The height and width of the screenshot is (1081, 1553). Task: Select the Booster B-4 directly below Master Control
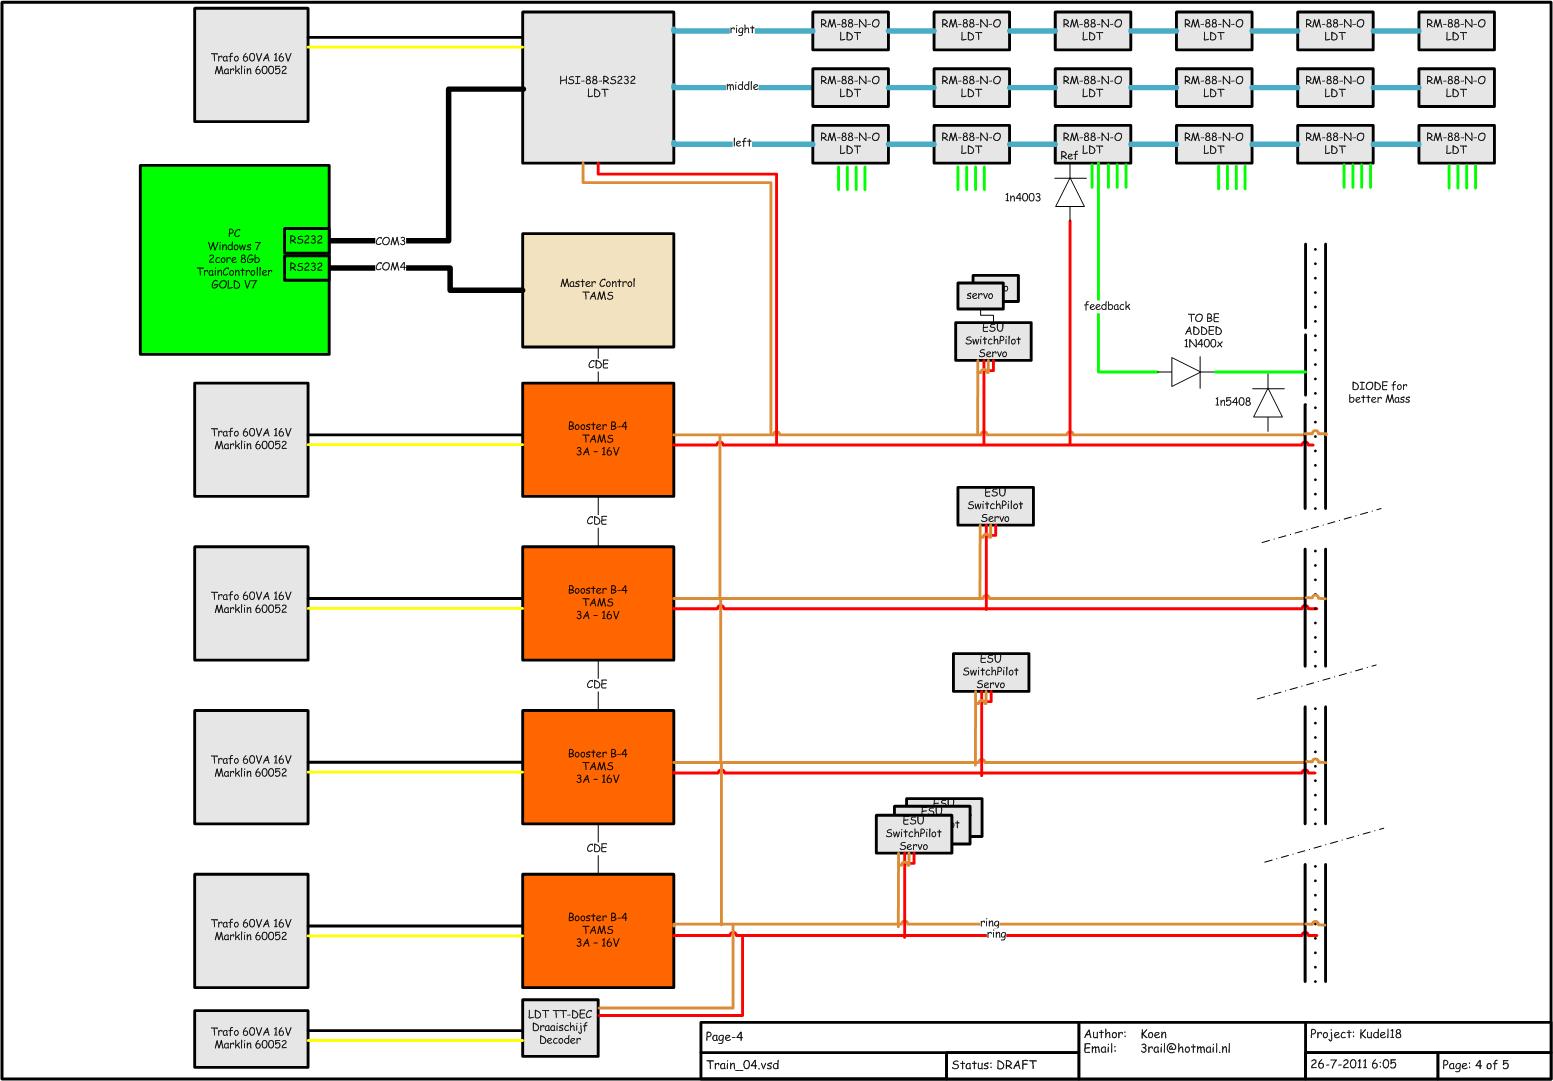click(x=598, y=439)
